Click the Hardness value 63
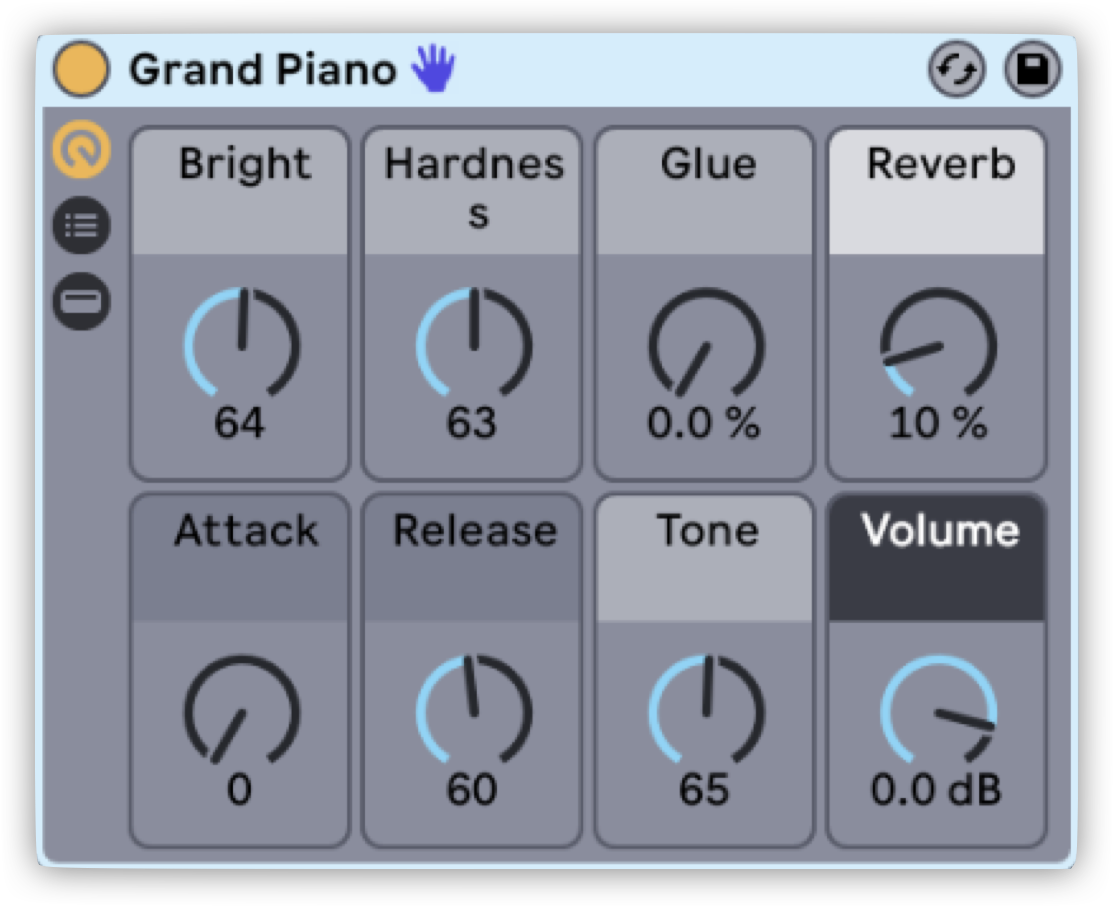The image size is (1114, 906). tap(471, 422)
